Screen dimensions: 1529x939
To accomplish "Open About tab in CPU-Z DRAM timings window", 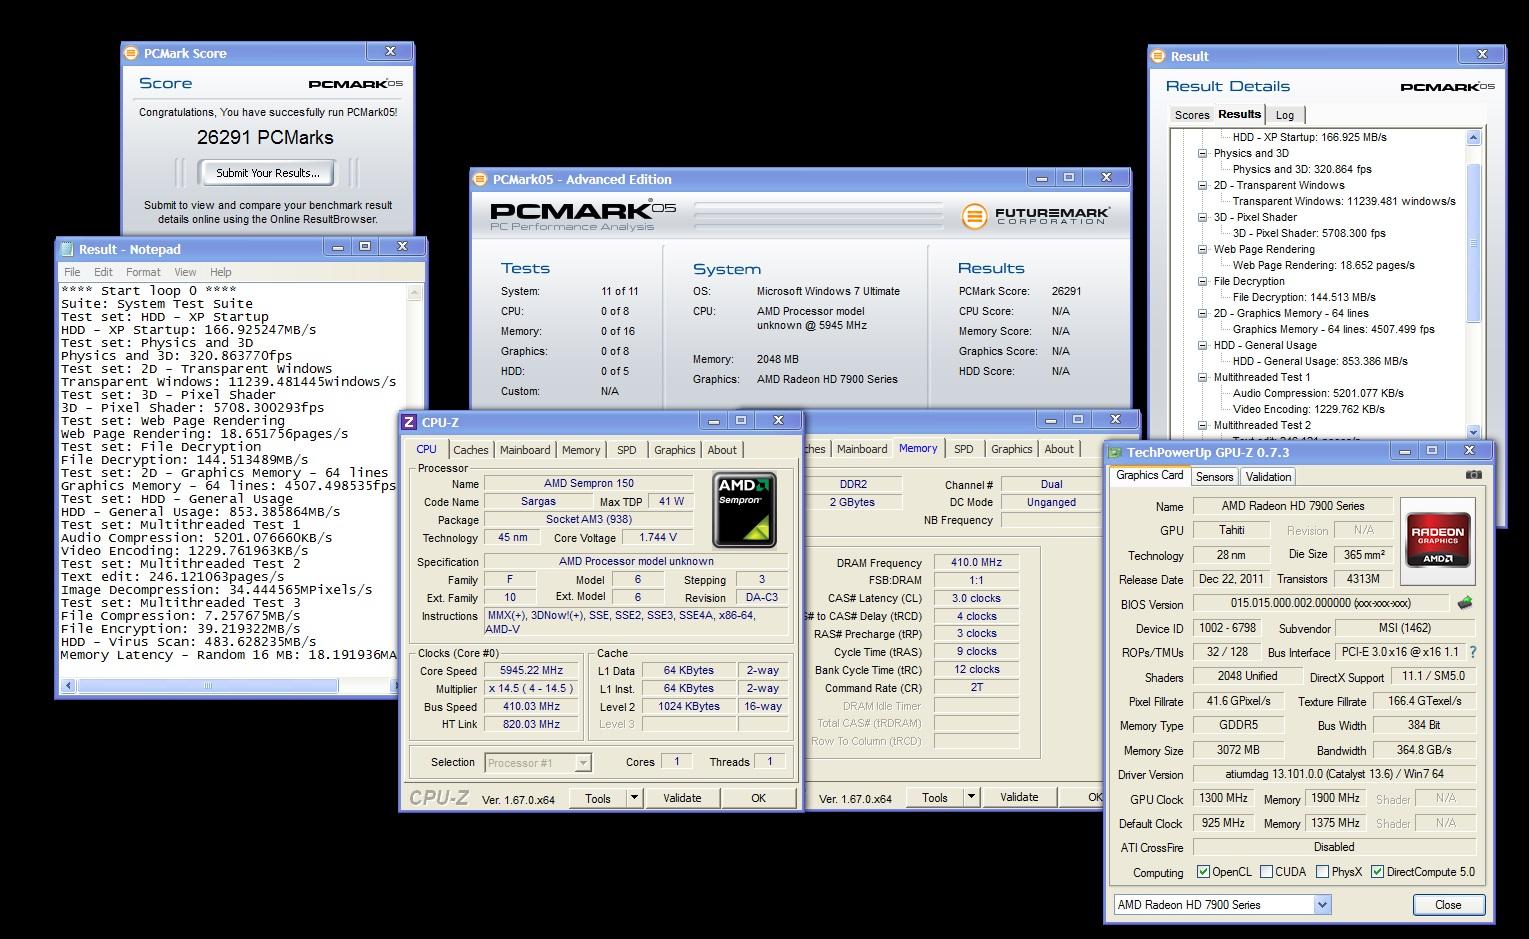I will coord(1059,449).
